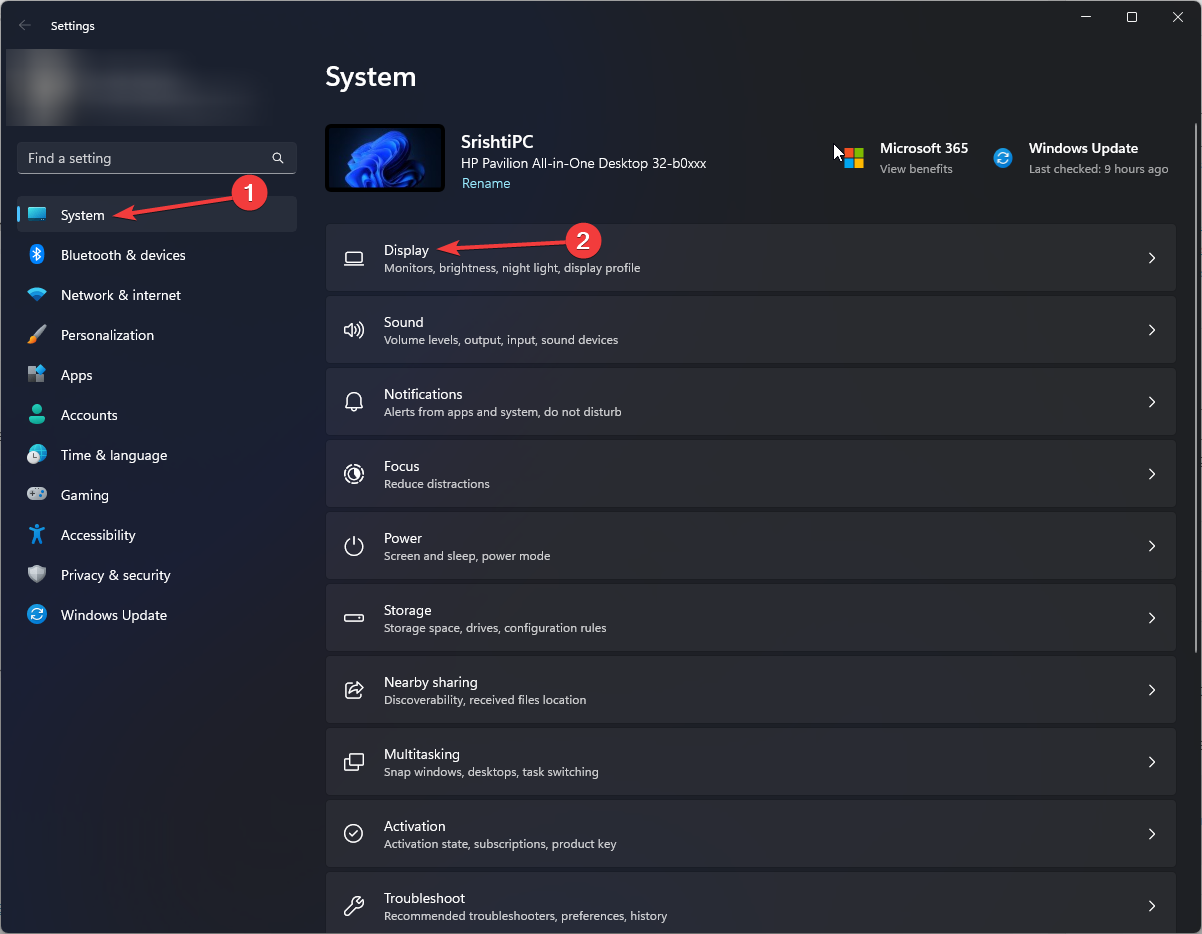Open Bluetooth & devices category

pos(157,255)
